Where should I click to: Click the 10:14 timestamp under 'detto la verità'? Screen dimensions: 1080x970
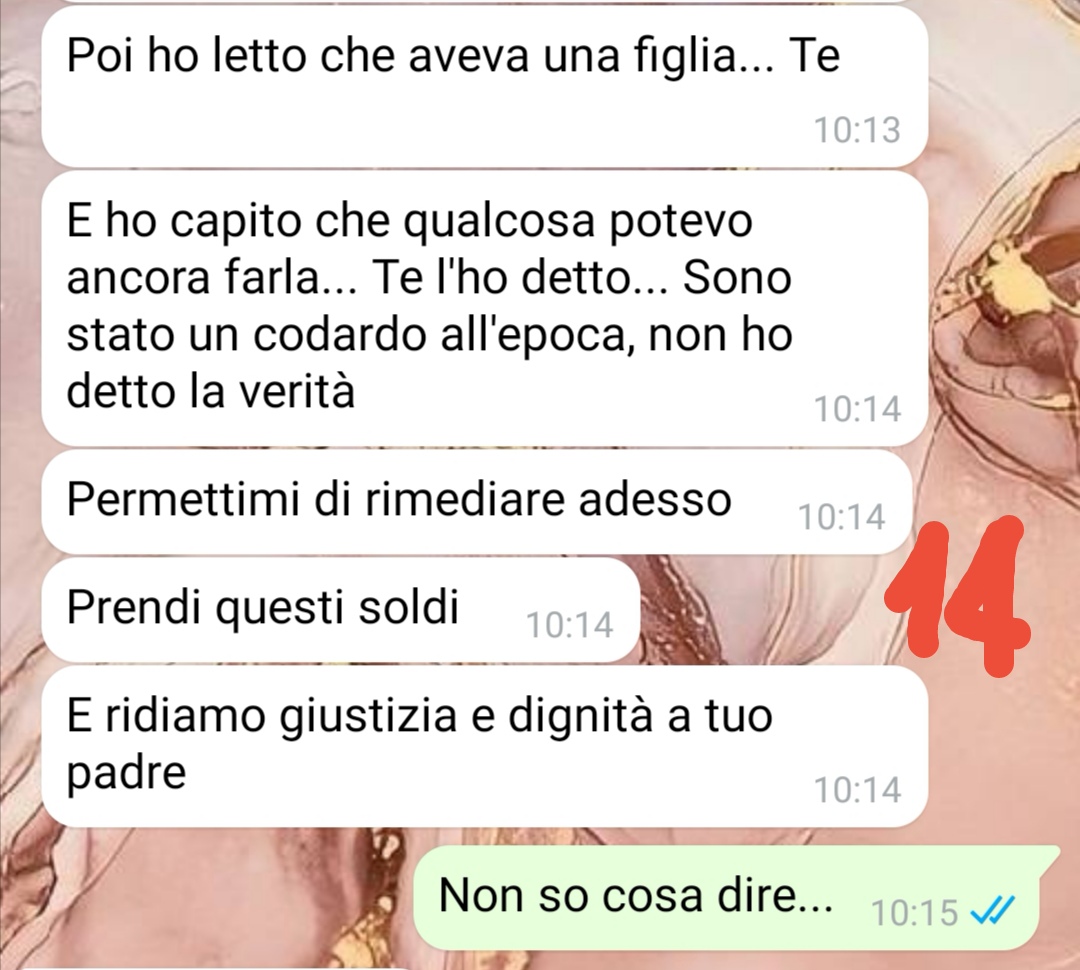[858, 409]
